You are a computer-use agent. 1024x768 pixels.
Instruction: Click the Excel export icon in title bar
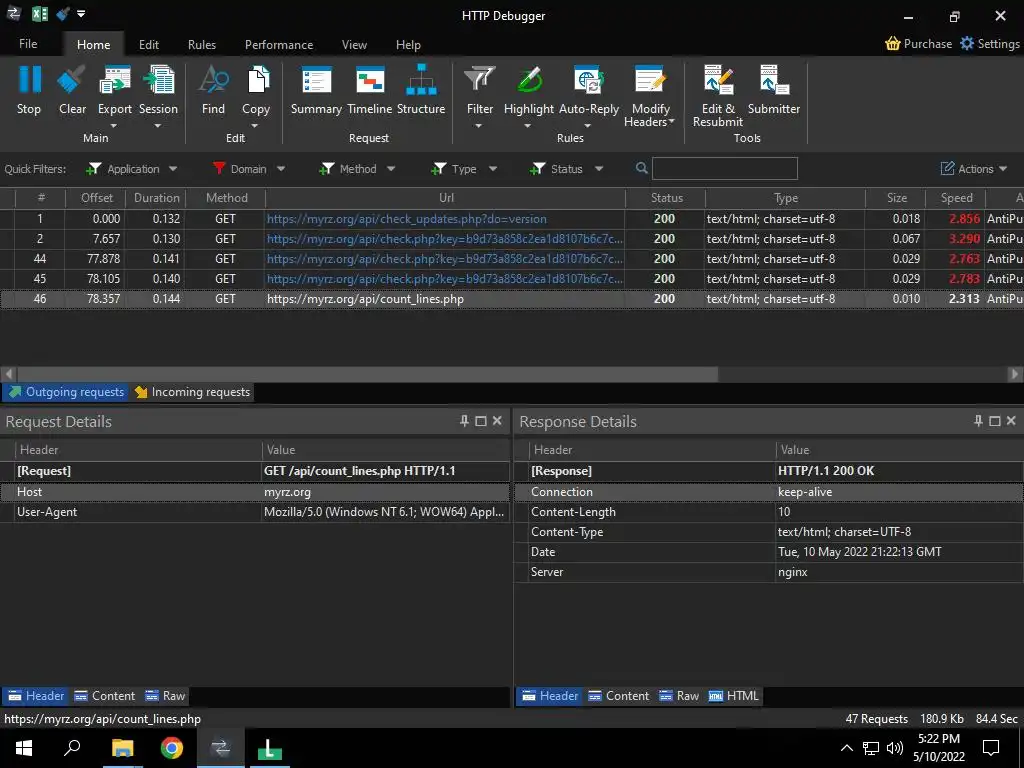[x=40, y=14]
